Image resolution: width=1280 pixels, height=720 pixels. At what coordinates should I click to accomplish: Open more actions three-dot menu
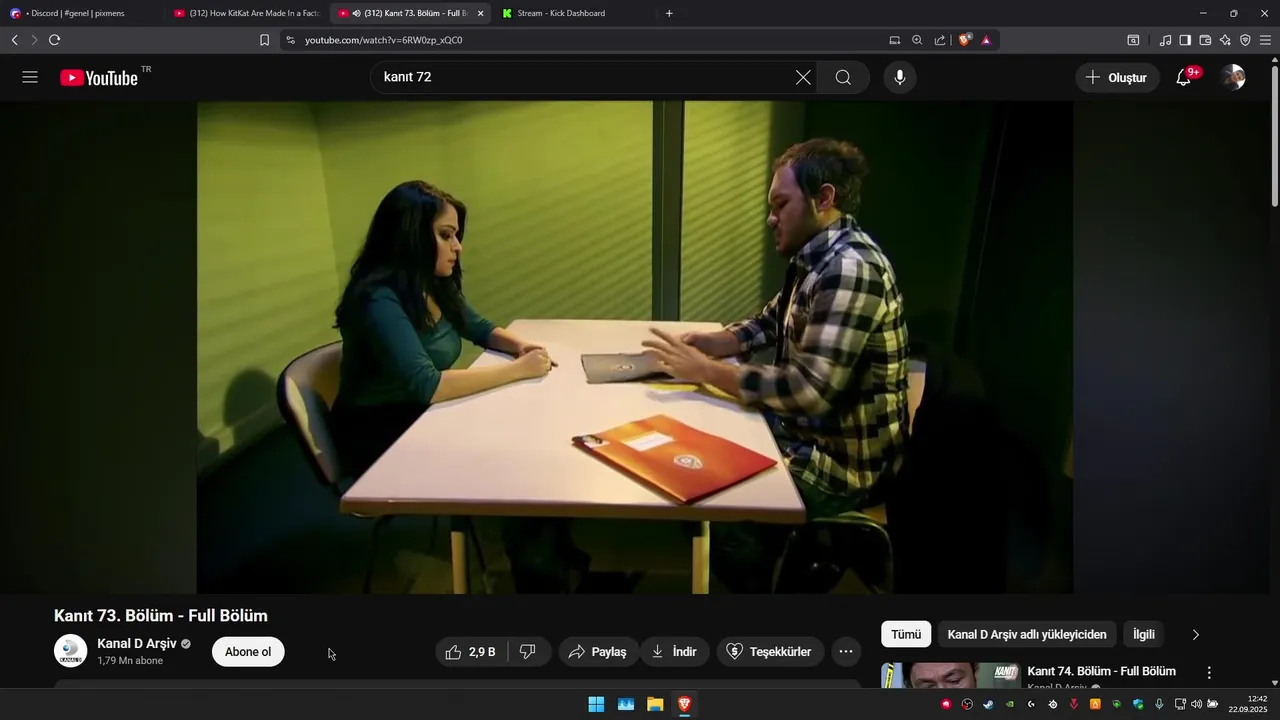pos(846,652)
